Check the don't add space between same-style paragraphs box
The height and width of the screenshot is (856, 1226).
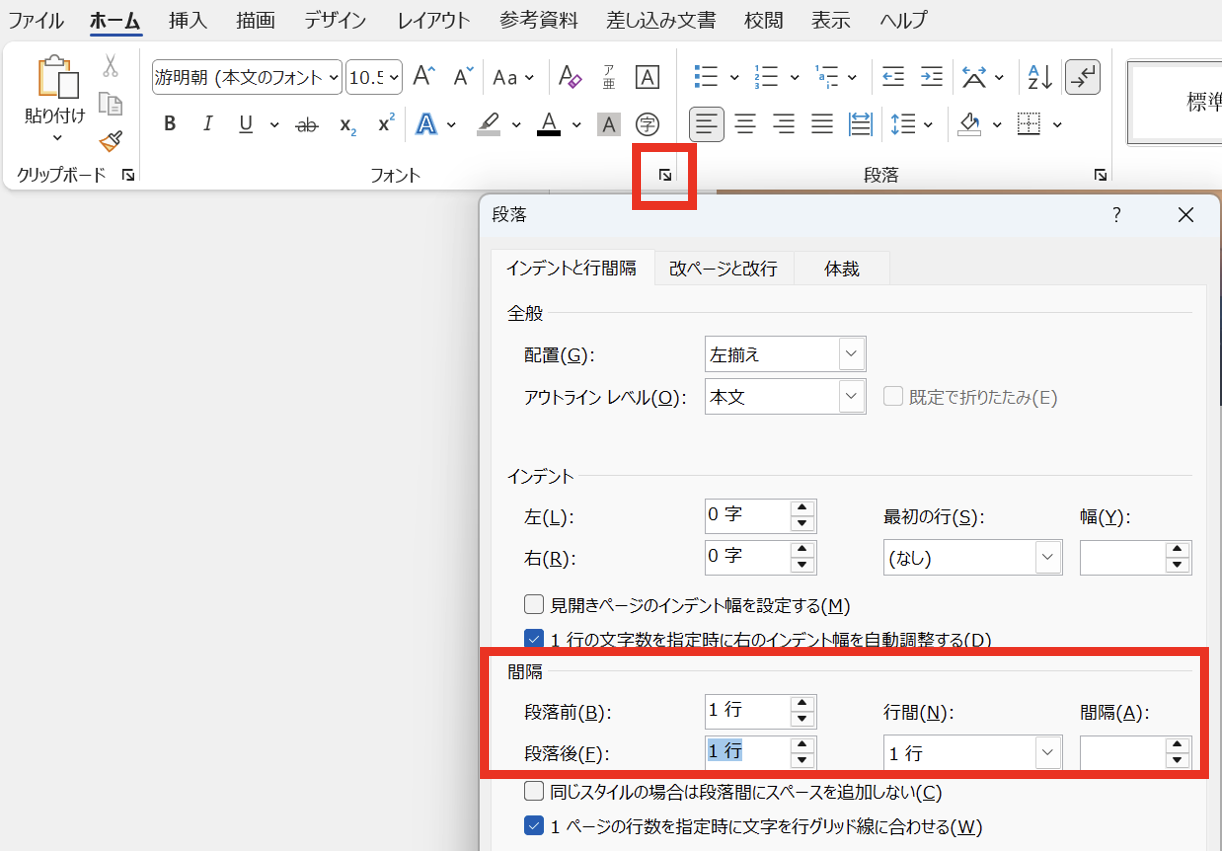click(534, 792)
